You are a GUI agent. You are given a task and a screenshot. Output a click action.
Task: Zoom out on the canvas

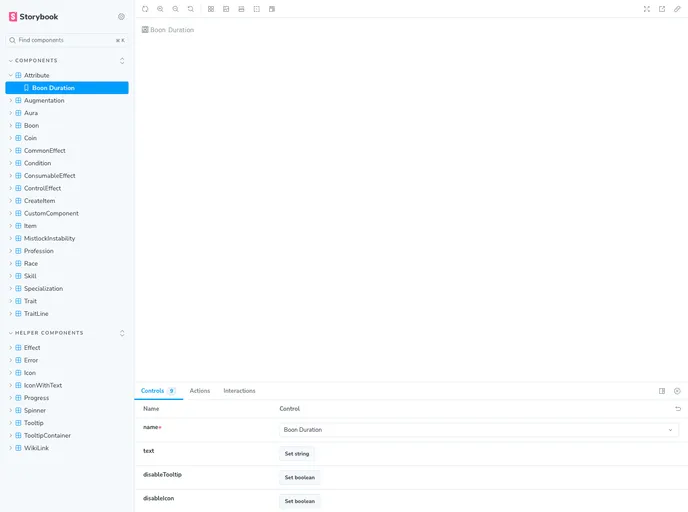click(x=176, y=9)
